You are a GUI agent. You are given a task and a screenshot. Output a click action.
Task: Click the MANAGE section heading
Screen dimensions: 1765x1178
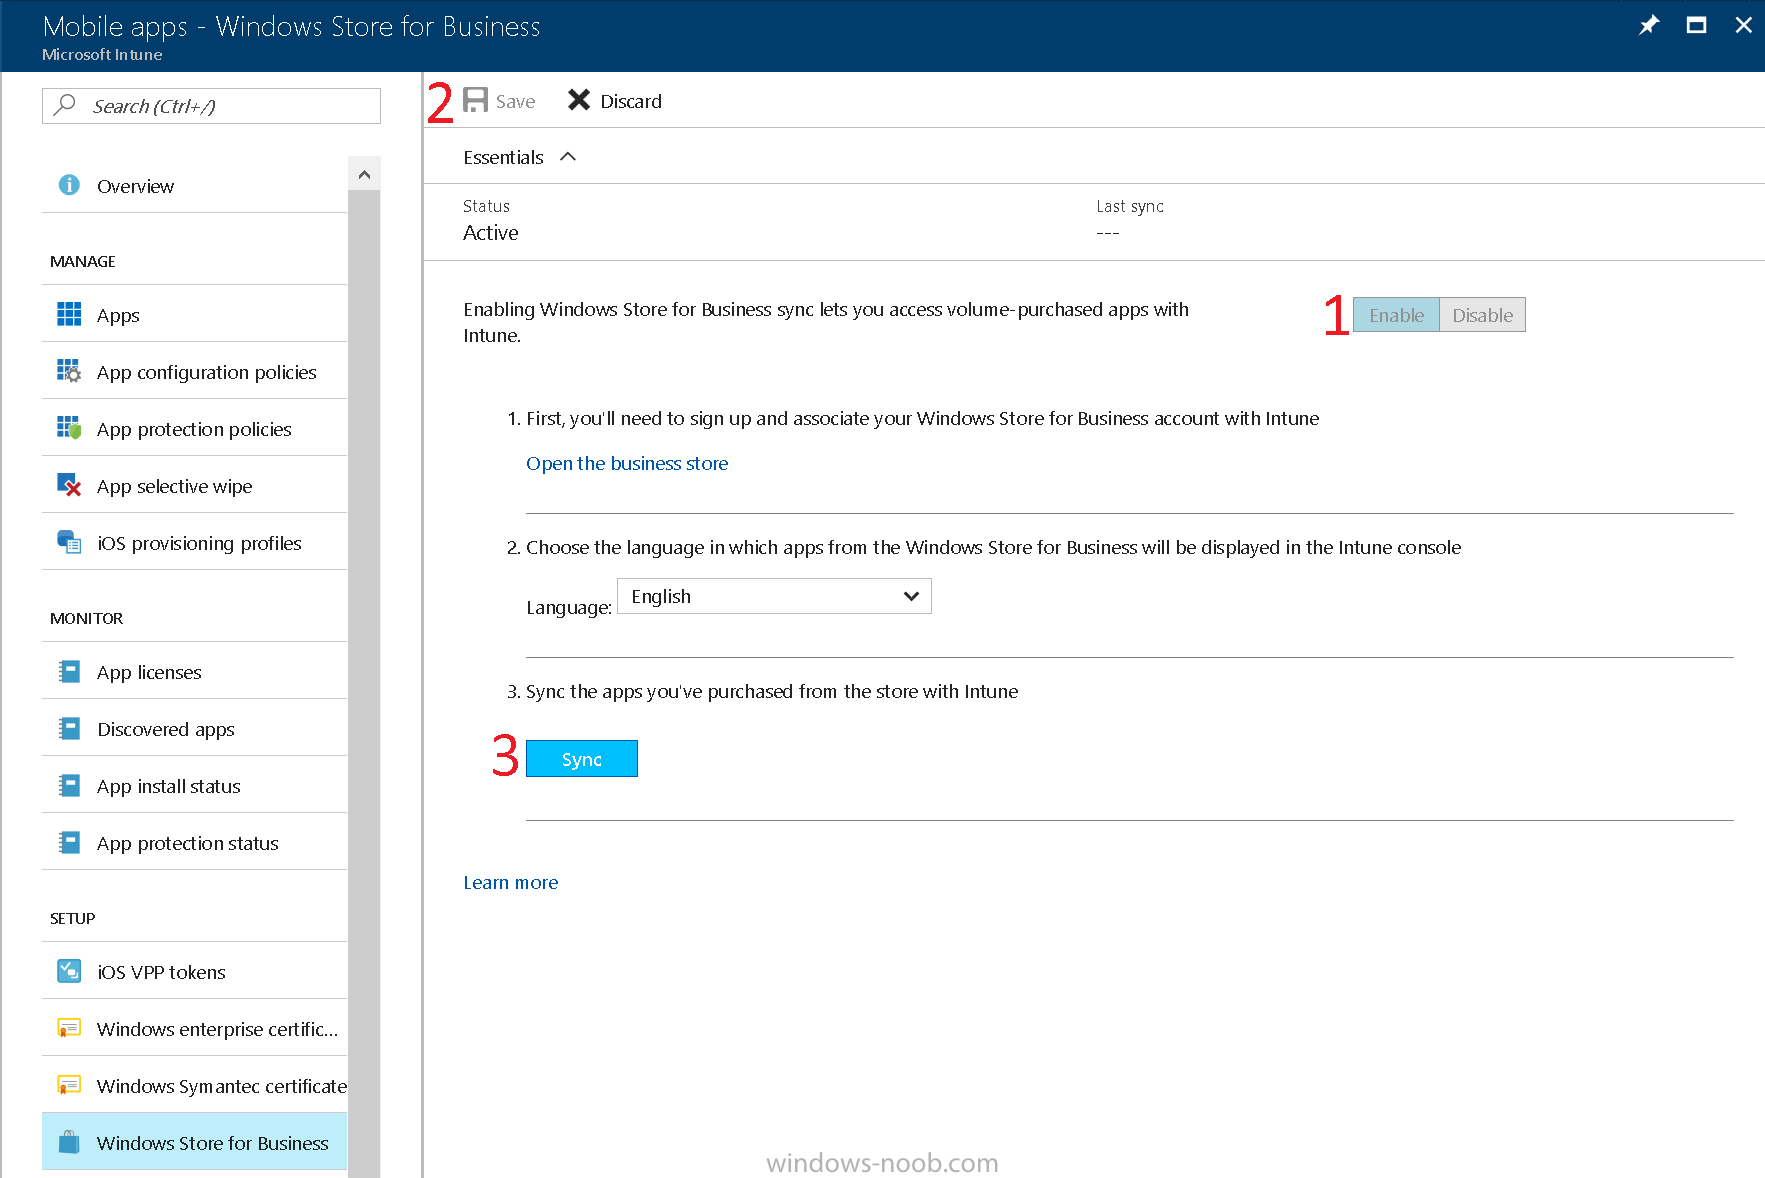pyautogui.click(x=83, y=261)
